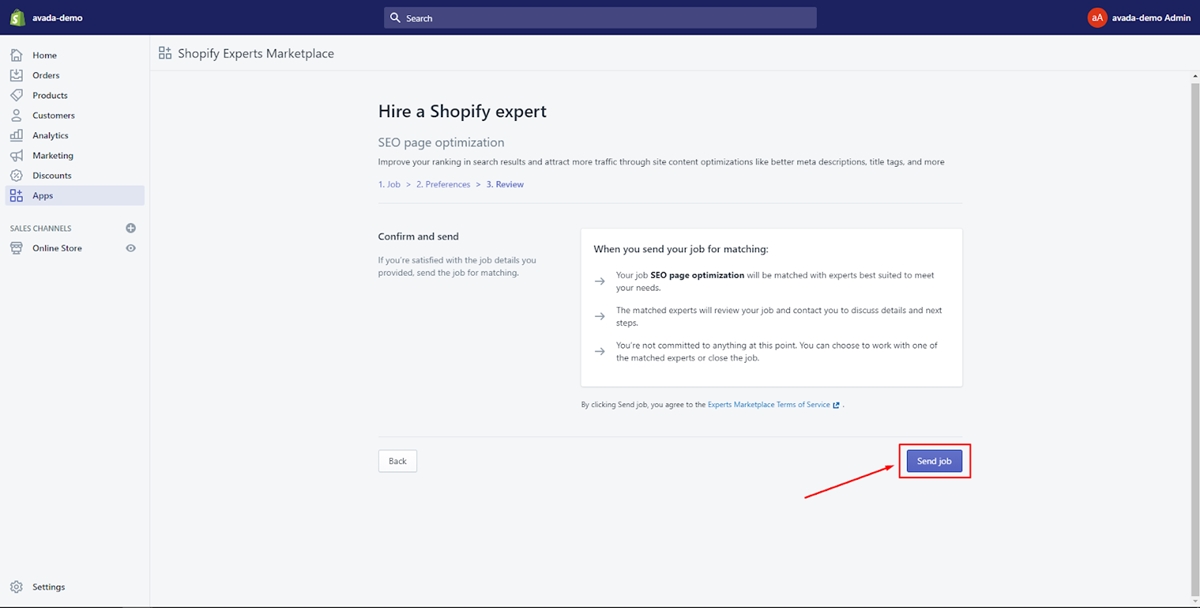Click the Discounts badge icon
The width and height of the screenshot is (1200, 608).
coord(16,175)
